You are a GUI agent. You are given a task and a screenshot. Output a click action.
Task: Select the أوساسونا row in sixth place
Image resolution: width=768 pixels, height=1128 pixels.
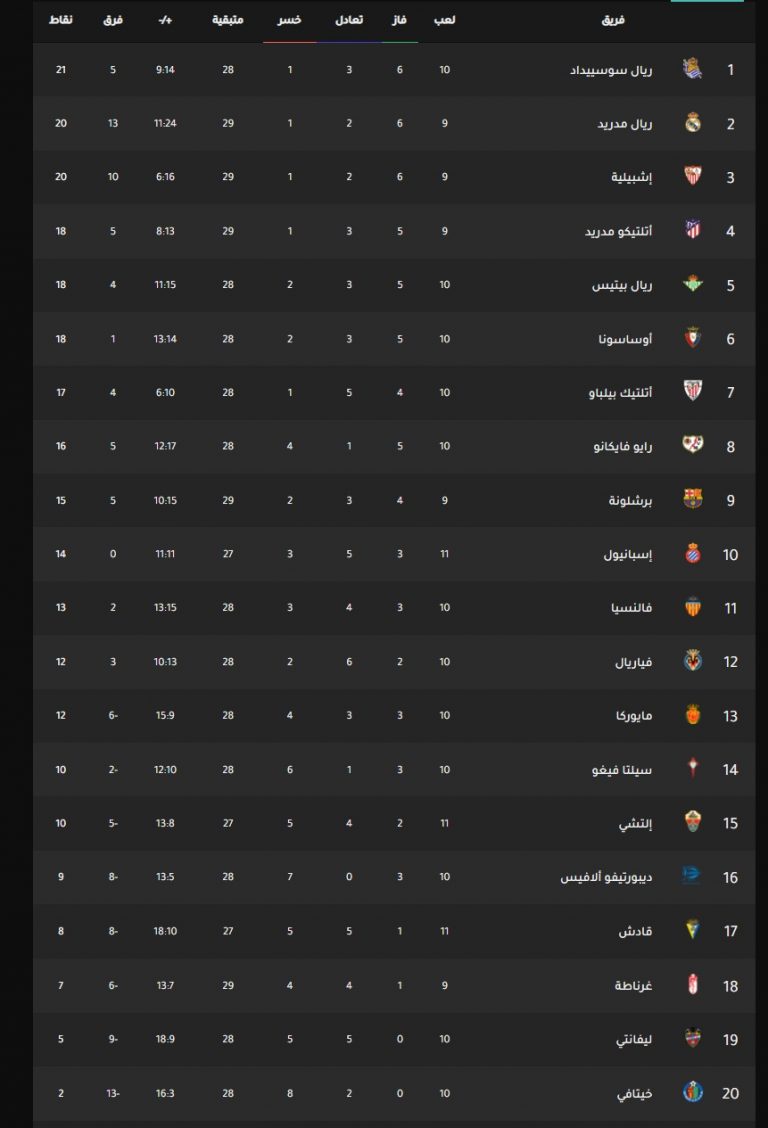(x=394, y=339)
